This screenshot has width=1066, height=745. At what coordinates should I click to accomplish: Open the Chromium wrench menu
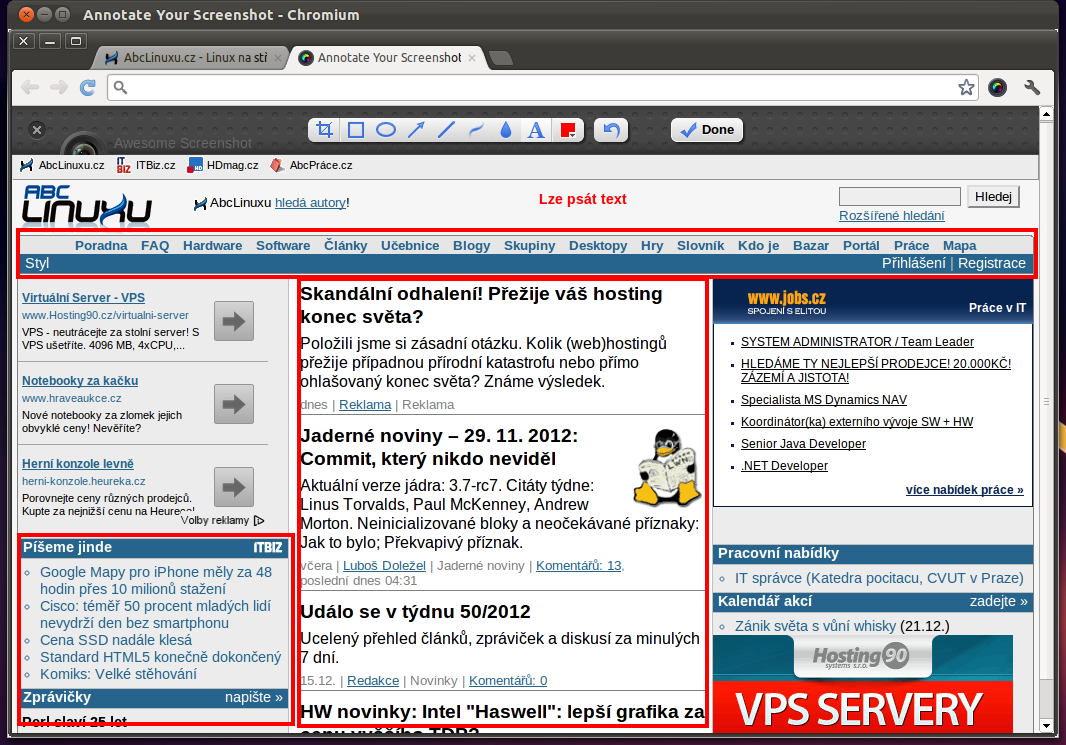coord(1032,87)
